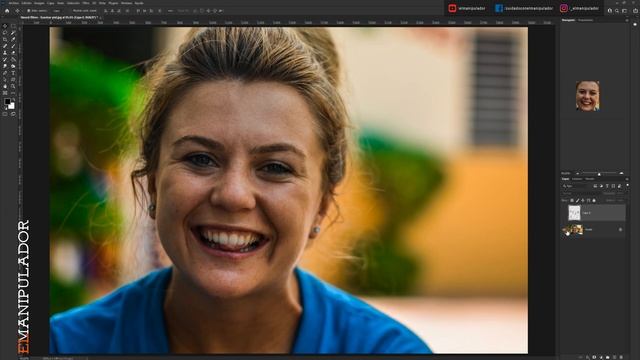Image resolution: width=640 pixels, height=360 pixels.
Task: Select the Eyedropper tool
Action: (x=13, y=39)
